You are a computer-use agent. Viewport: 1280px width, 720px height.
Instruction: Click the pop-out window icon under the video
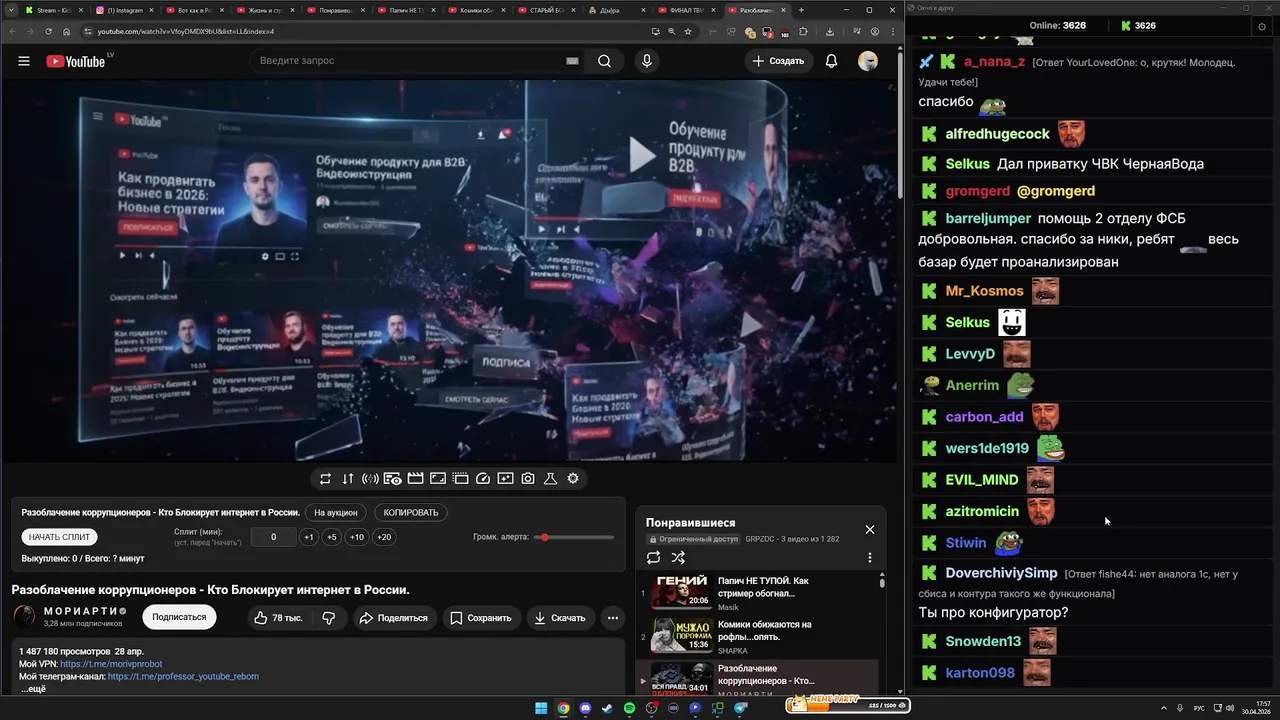460,478
